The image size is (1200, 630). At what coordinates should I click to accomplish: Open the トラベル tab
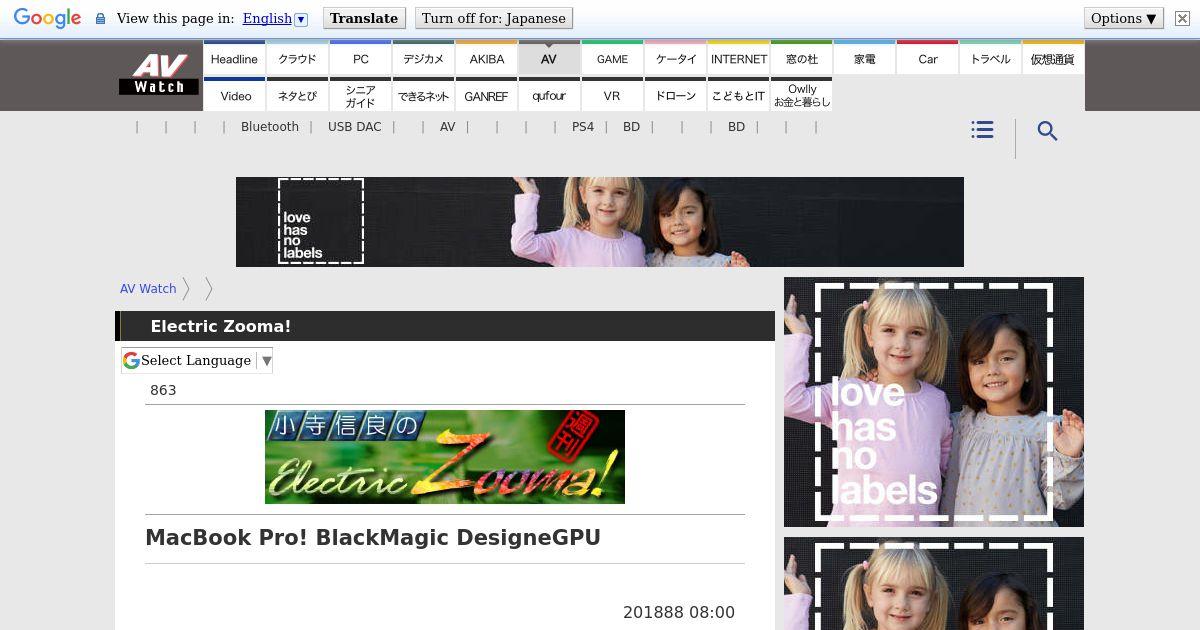tap(991, 58)
